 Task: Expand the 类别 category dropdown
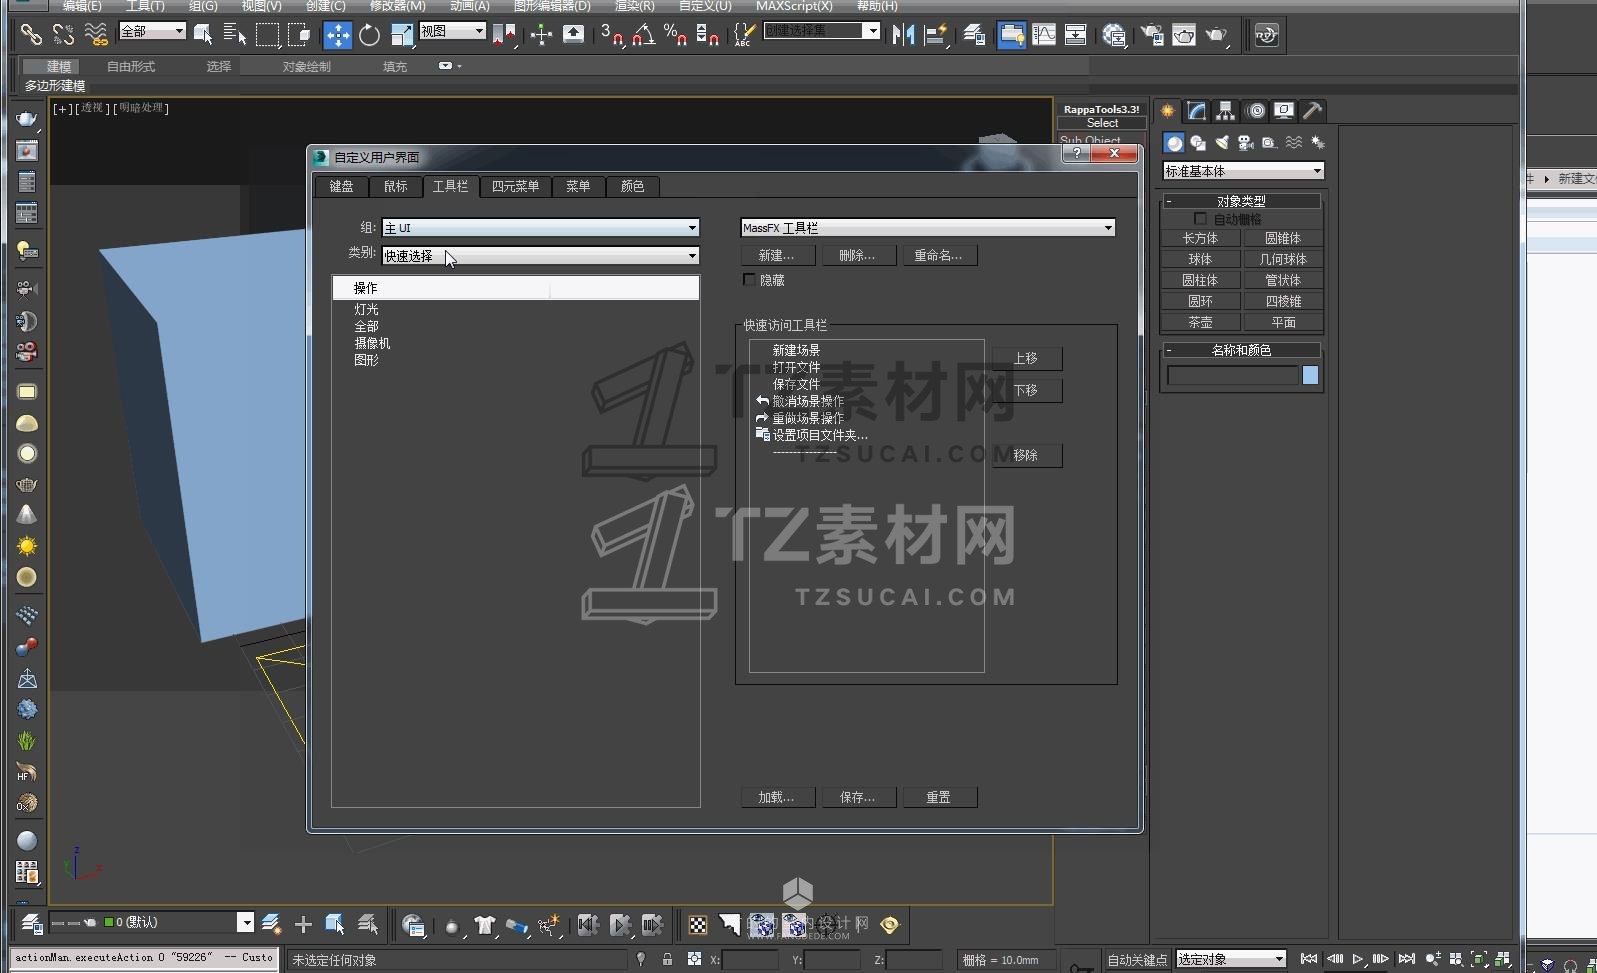pos(691,256)
